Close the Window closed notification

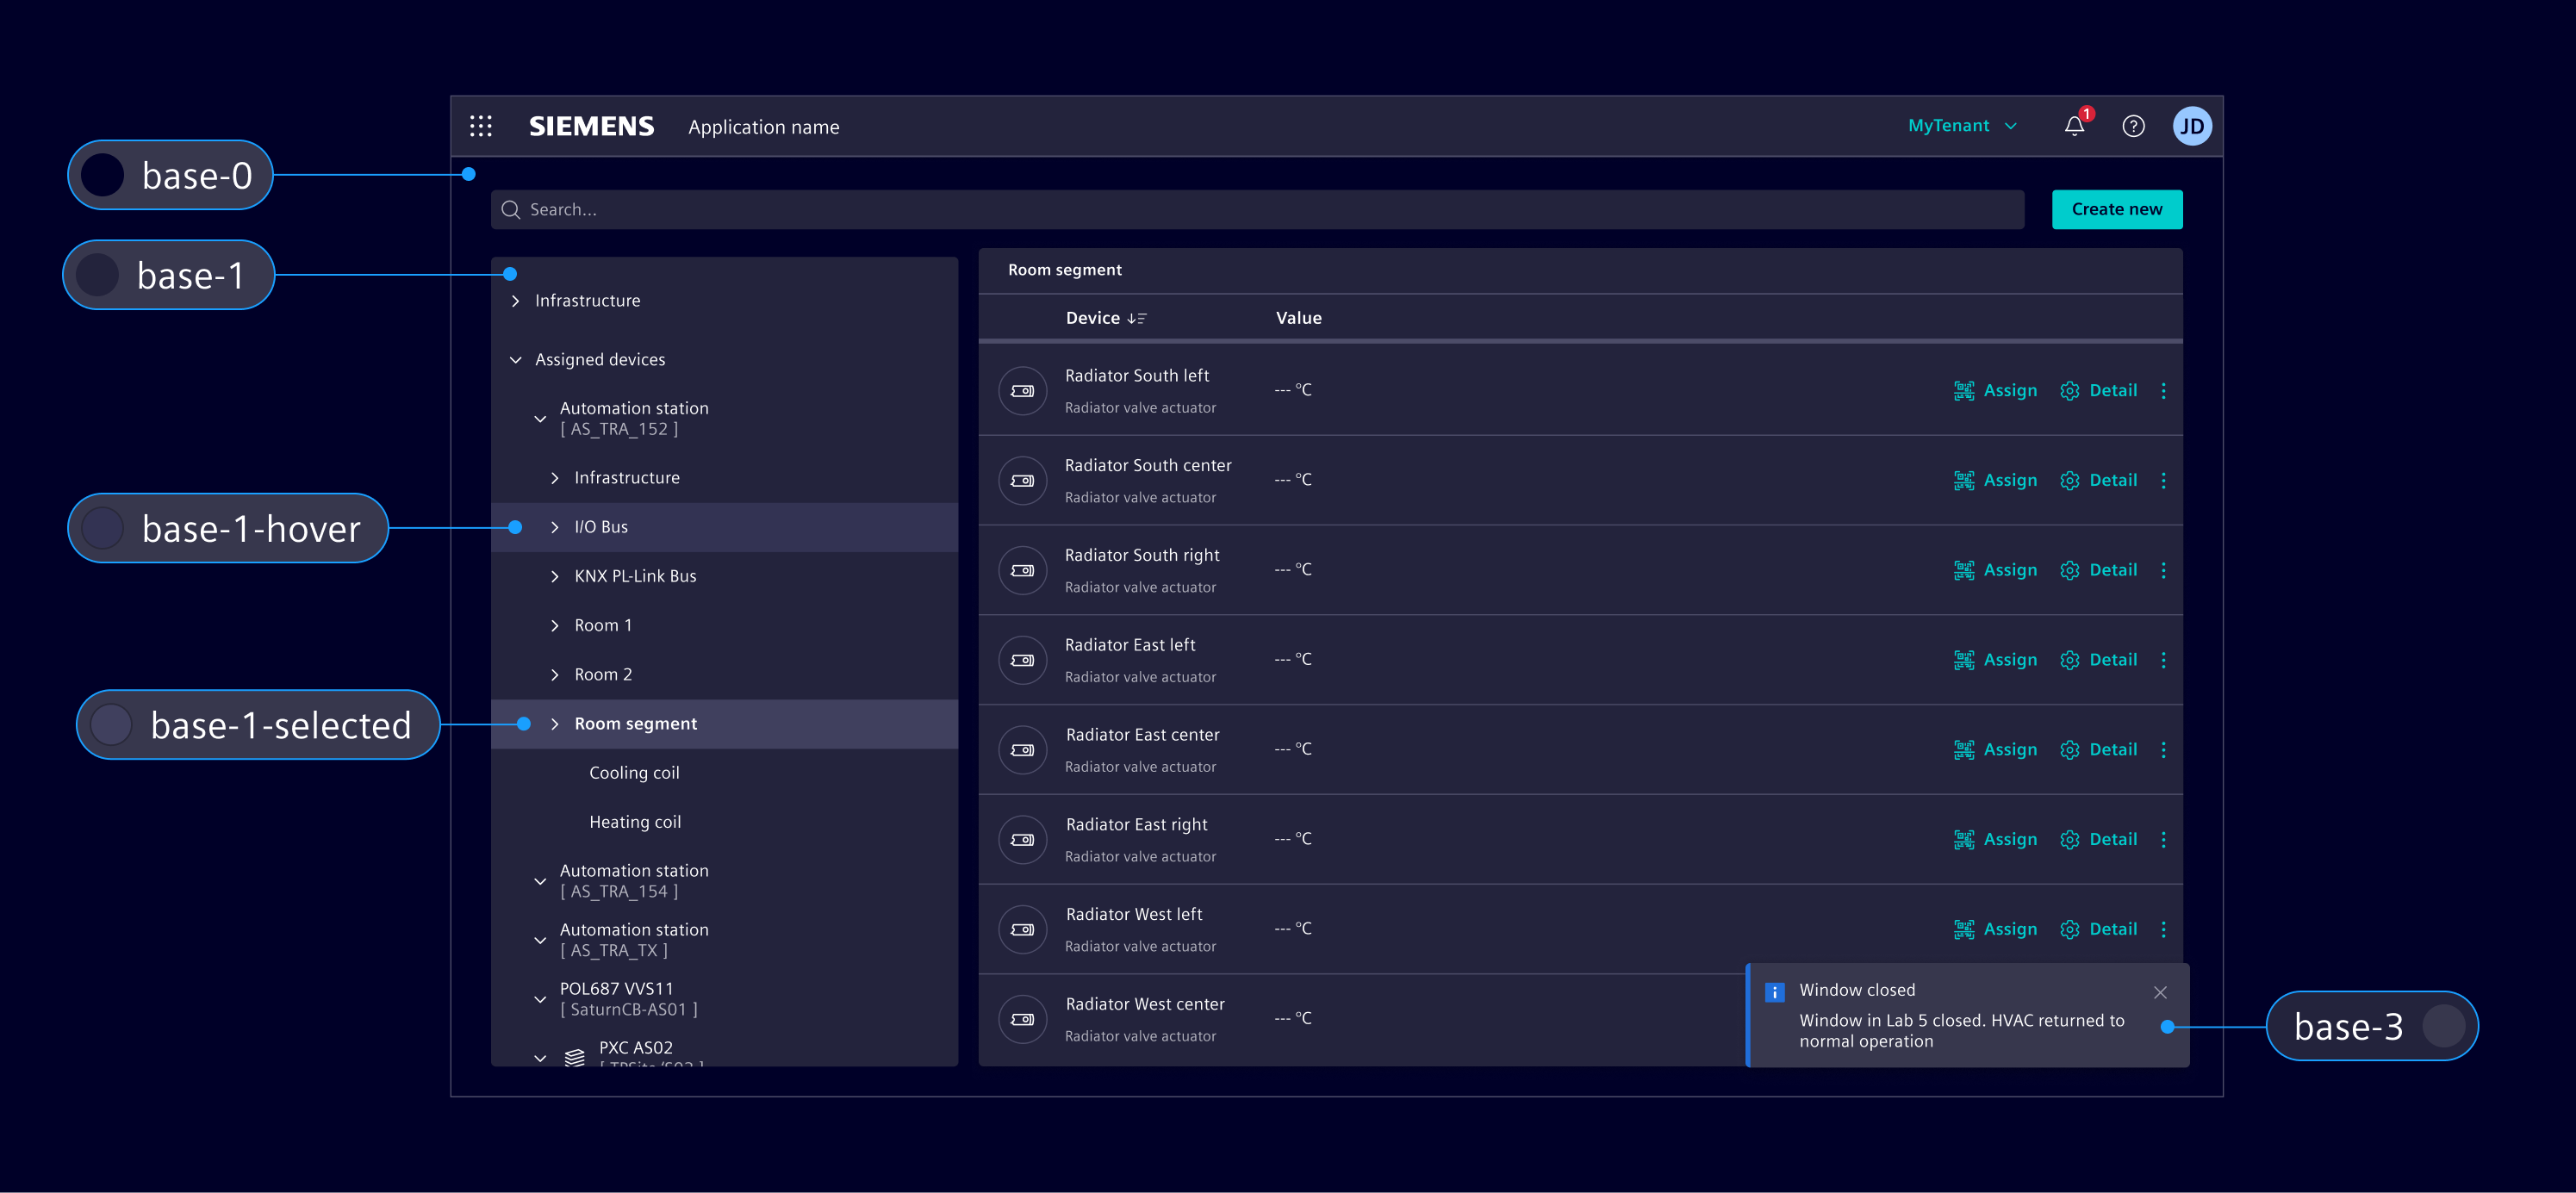(x=2160, y=992)
